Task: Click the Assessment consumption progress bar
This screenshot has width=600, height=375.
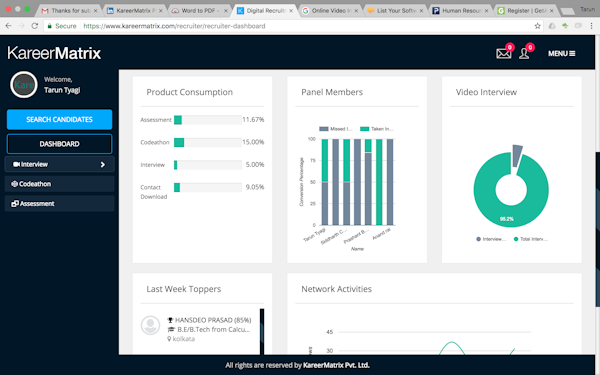Action: pyautogui.click(x=208, y=120)
